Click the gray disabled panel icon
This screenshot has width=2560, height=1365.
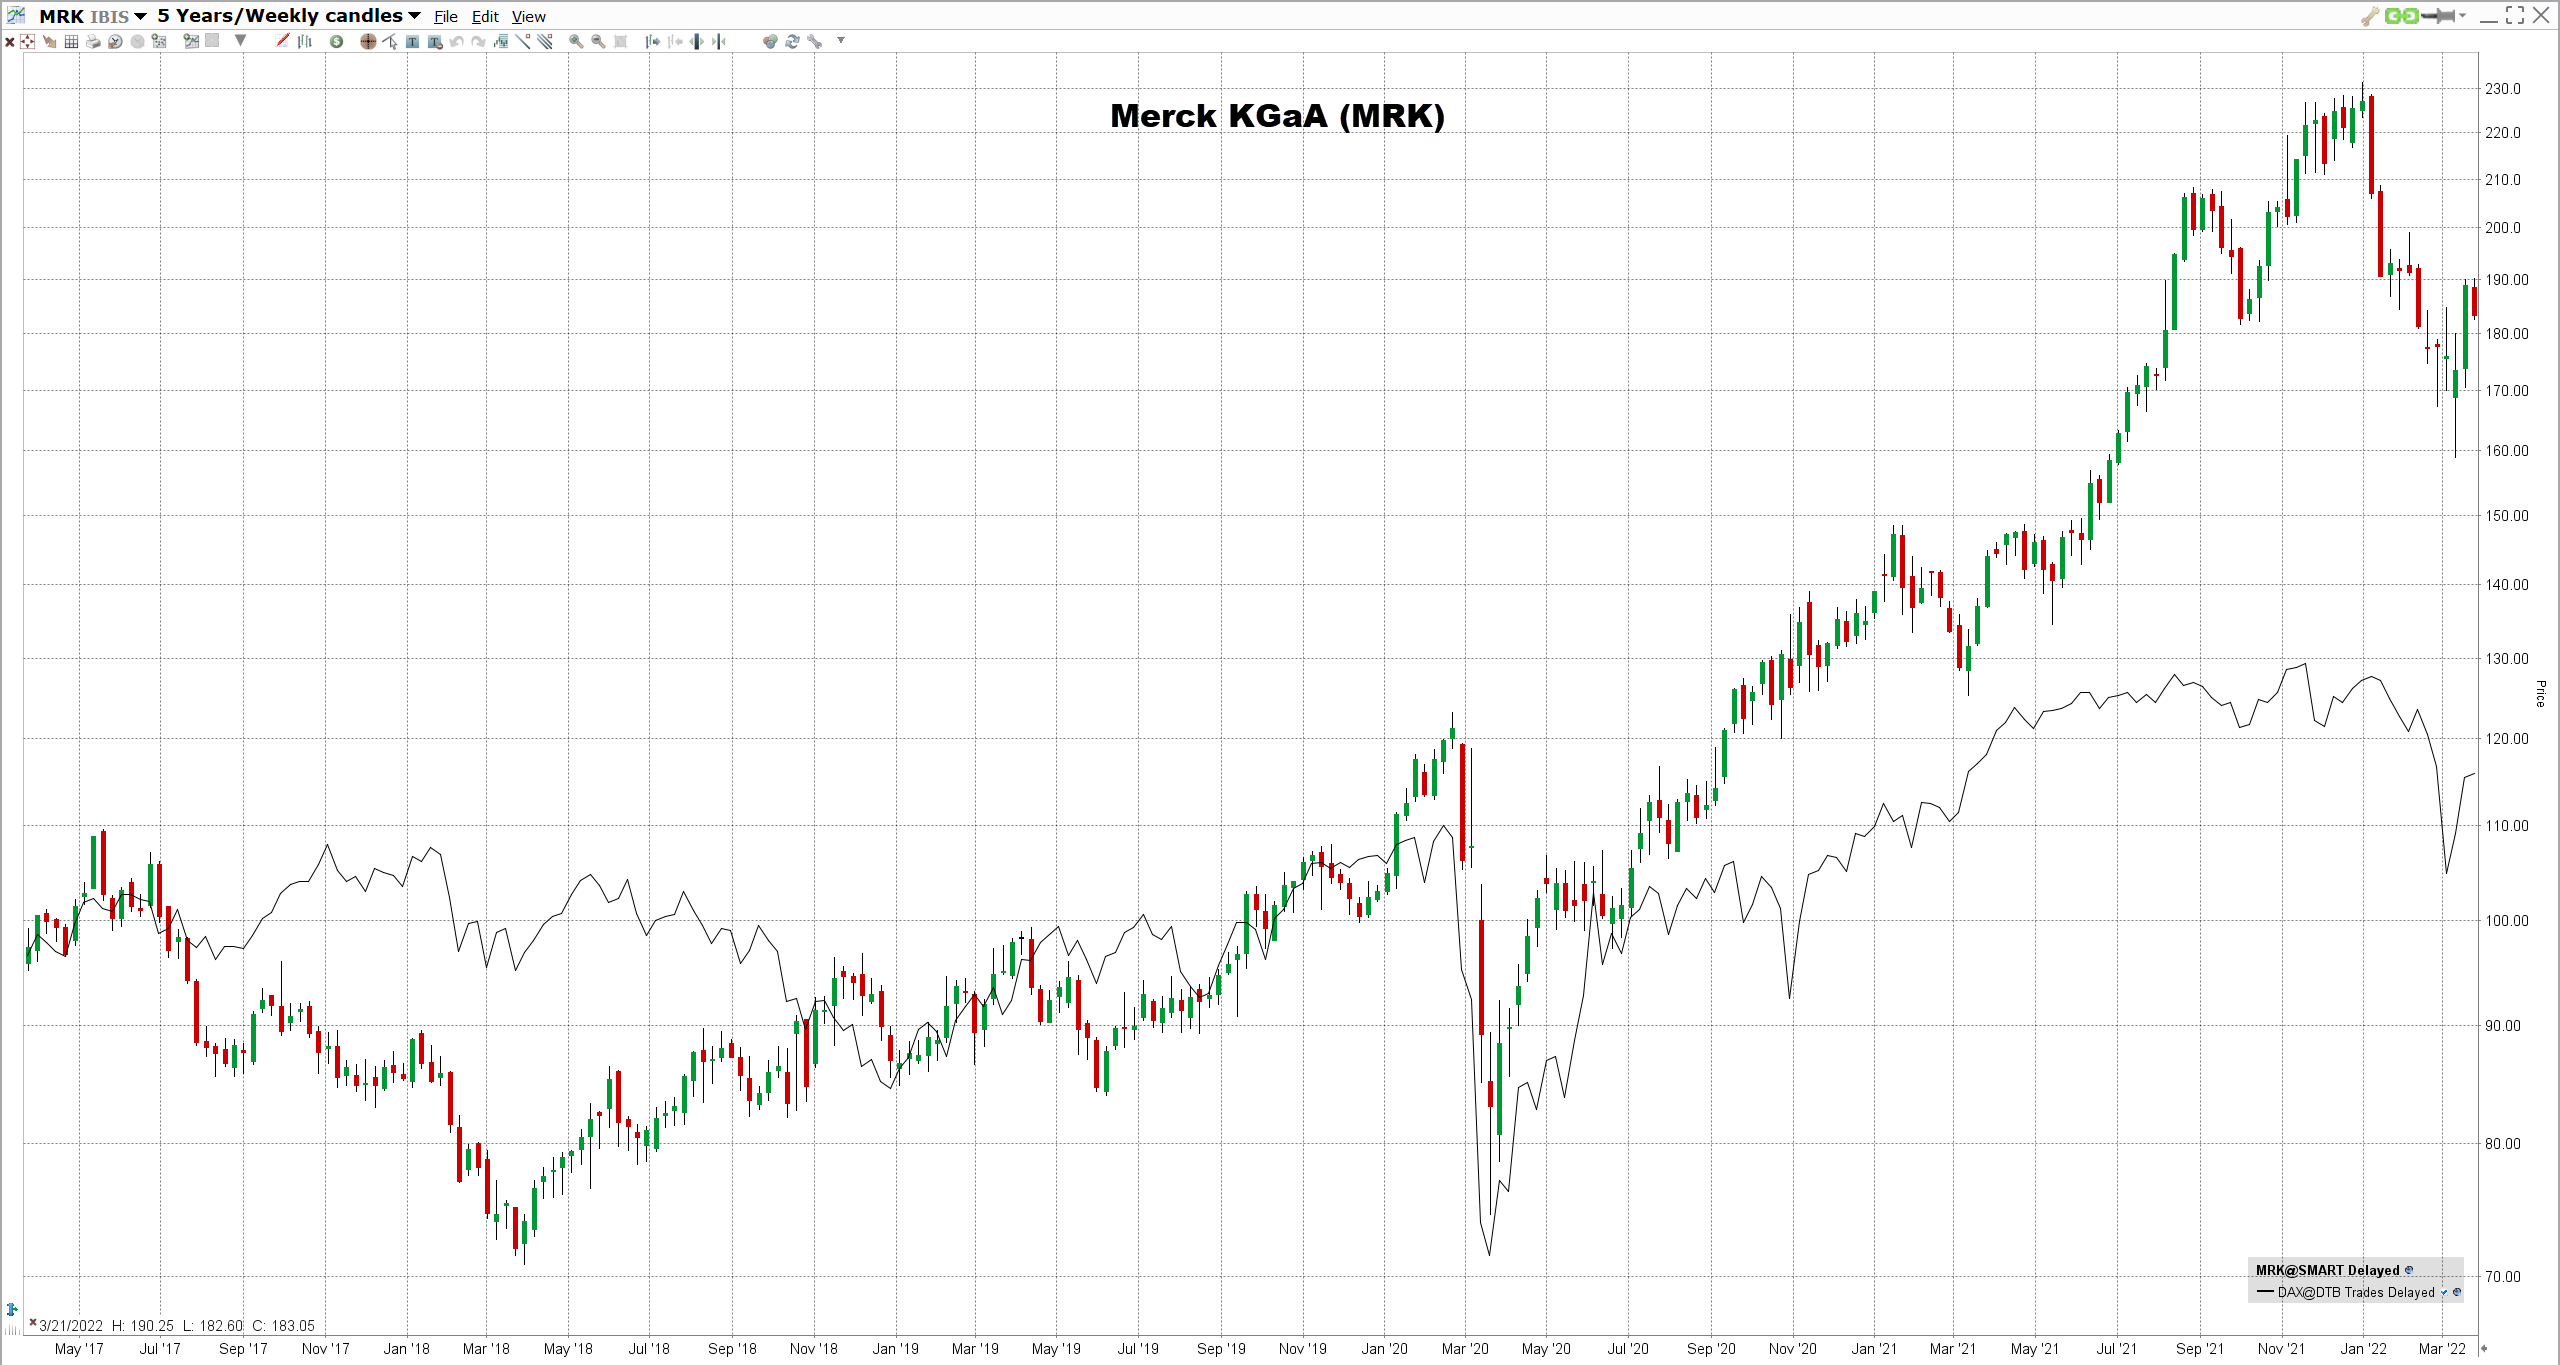tap(212, 41)
